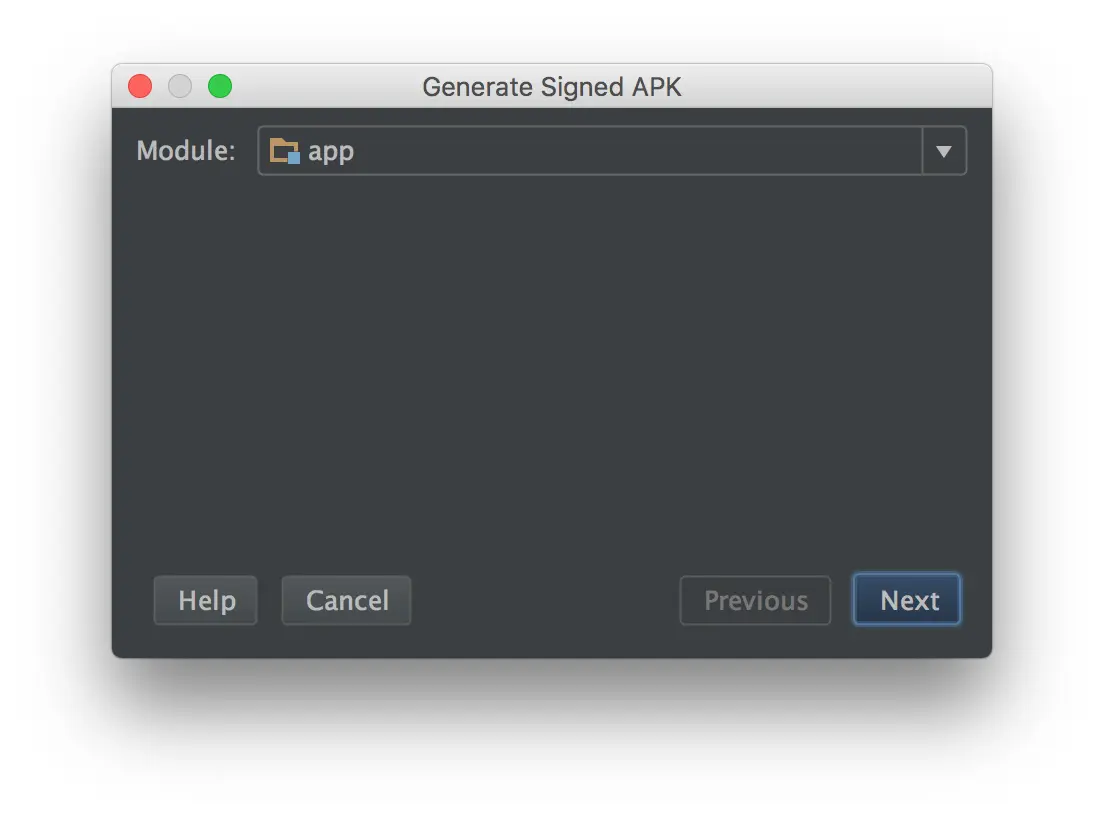
Task: Expand module list using the triangle arrow
Action: coord(944,151)
